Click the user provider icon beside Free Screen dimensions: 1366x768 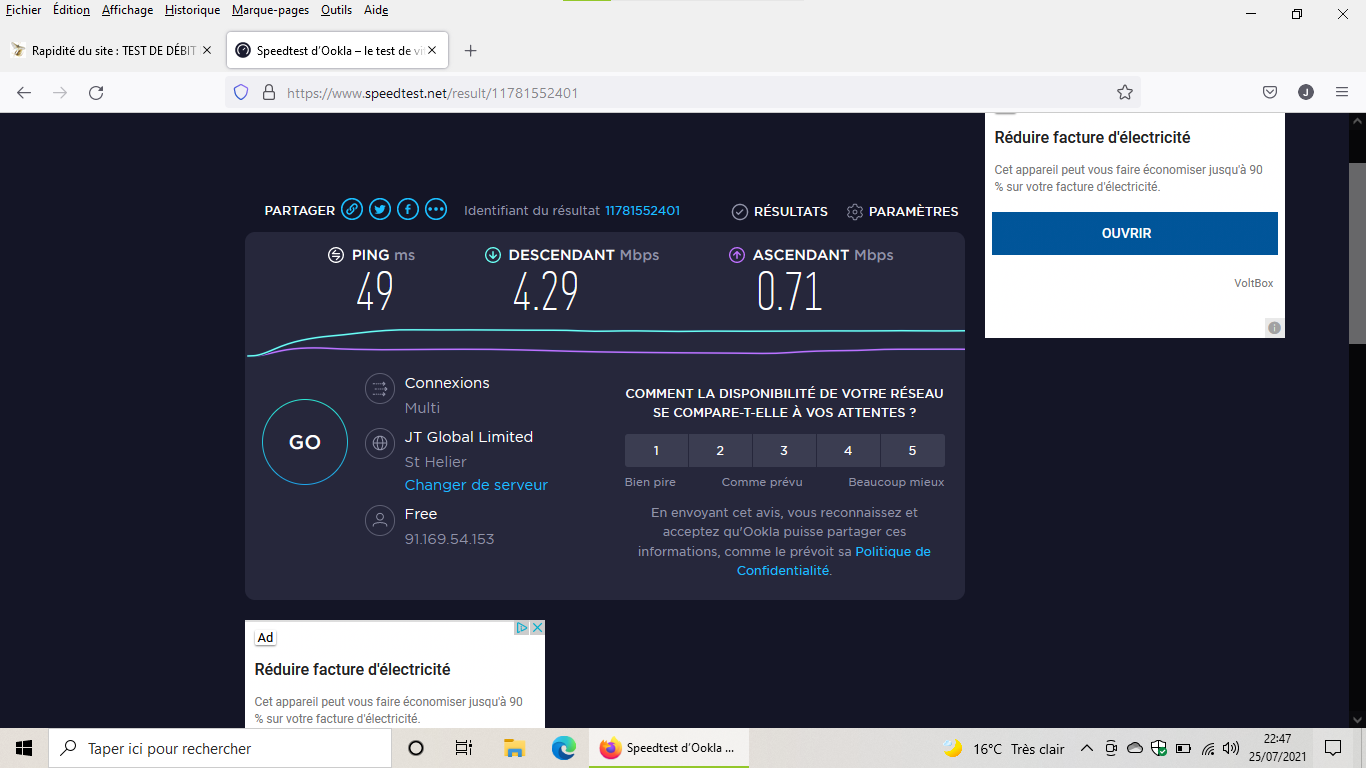coord(379,520)
